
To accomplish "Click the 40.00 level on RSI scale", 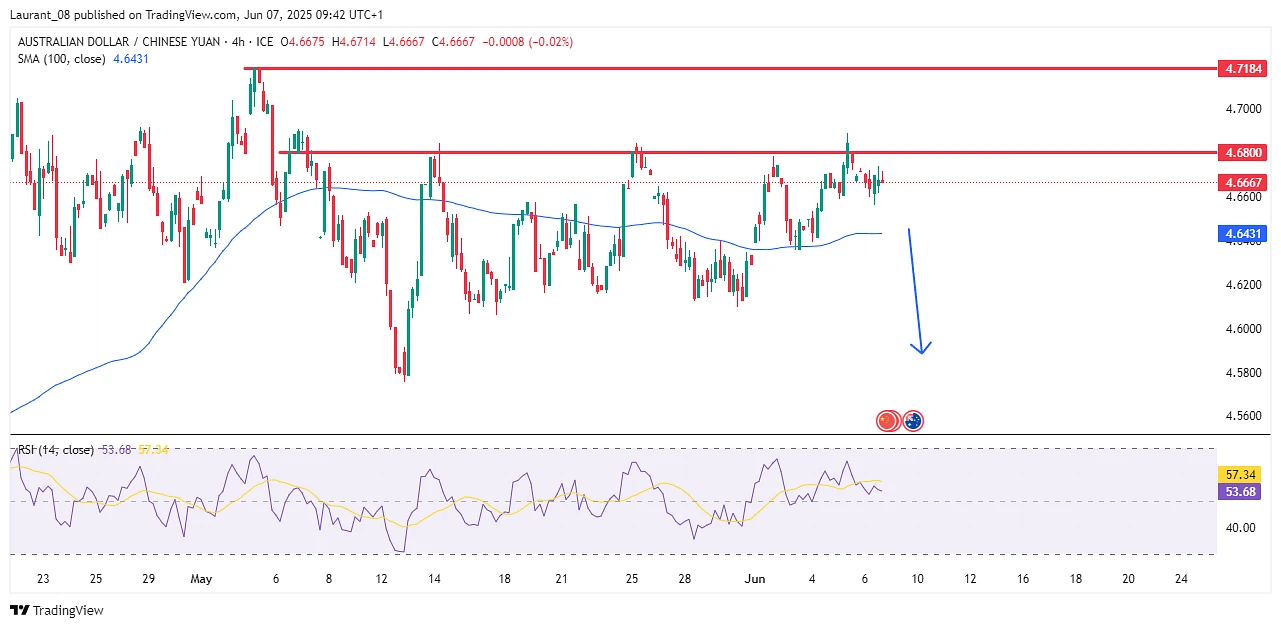I will click(1241, 528).
